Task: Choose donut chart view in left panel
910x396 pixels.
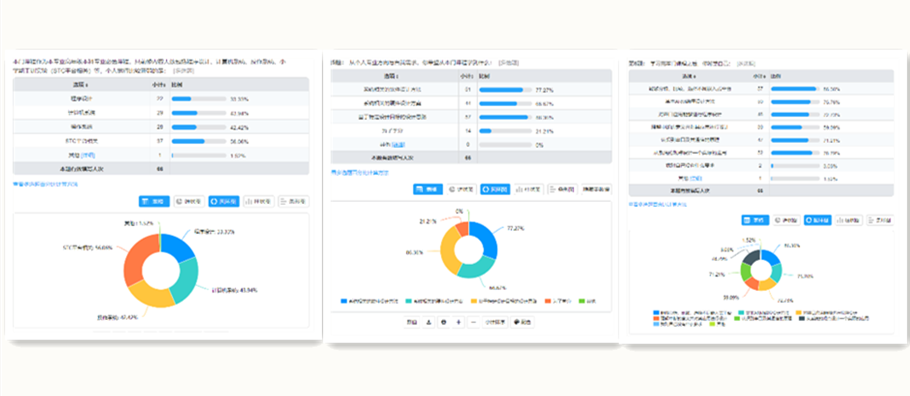Action: [223, 201]
